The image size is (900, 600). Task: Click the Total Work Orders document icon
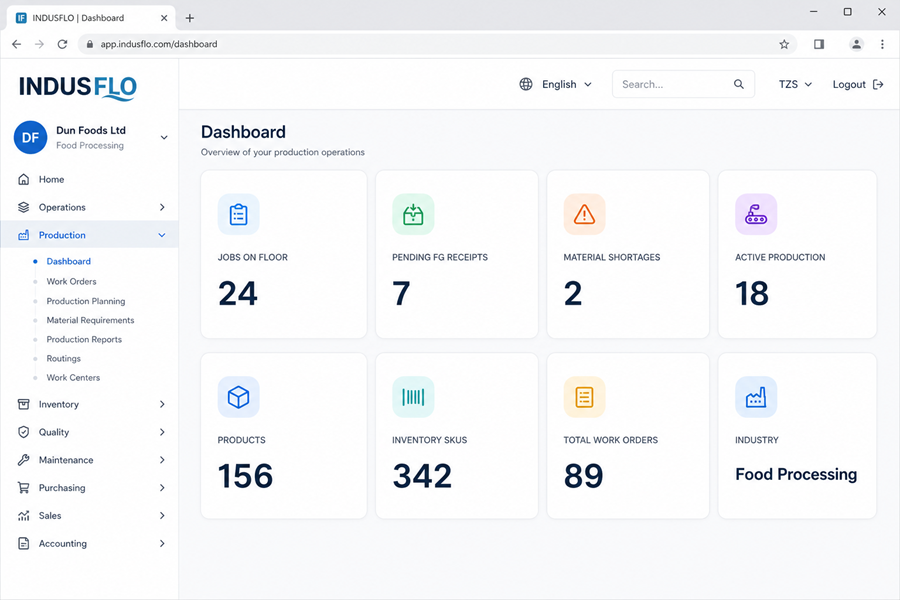(584, 397)
